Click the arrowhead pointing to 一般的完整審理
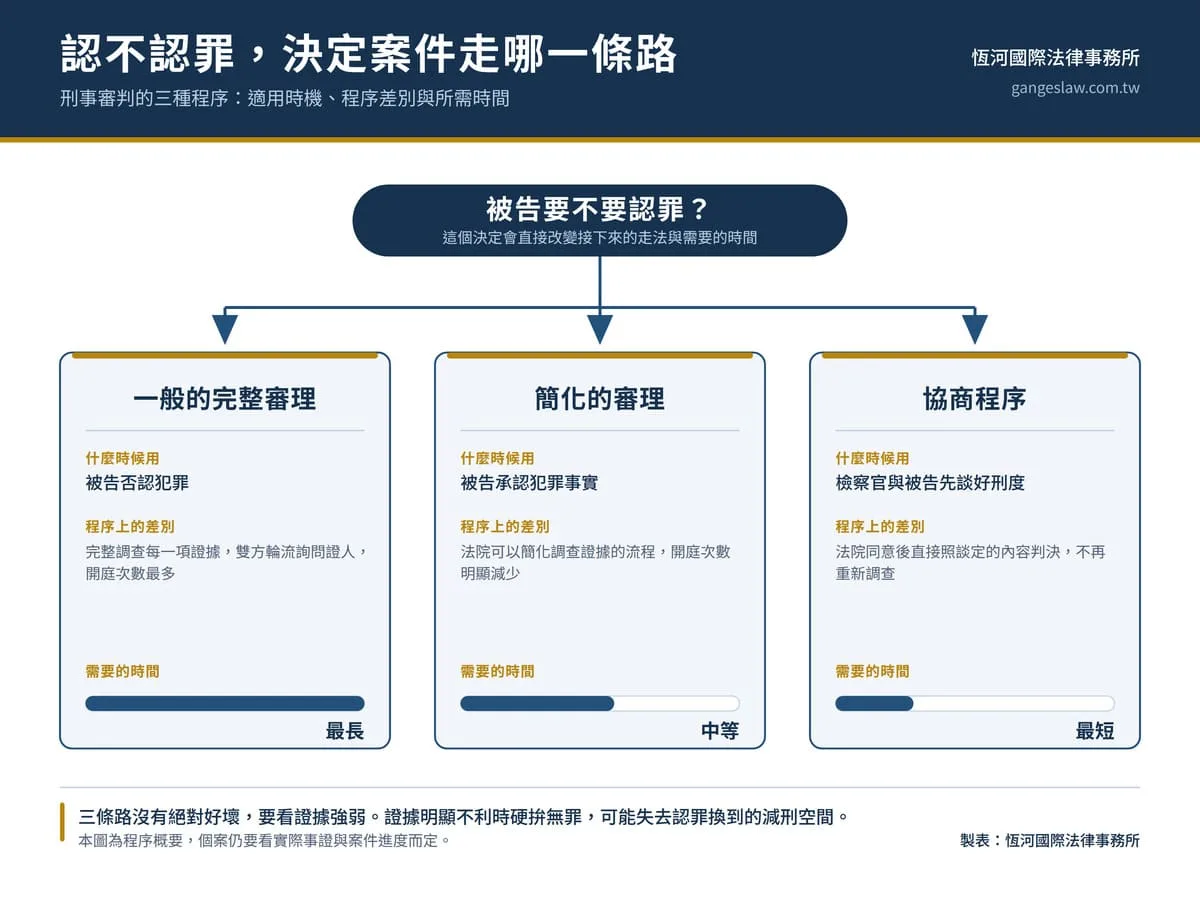 tap(225, 329)
